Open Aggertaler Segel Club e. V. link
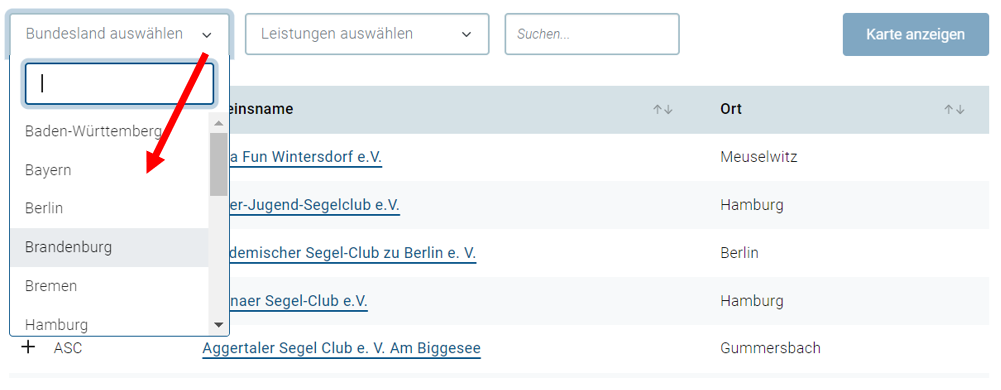This screenshot has width=1001, height=390. tap(342, 349)
